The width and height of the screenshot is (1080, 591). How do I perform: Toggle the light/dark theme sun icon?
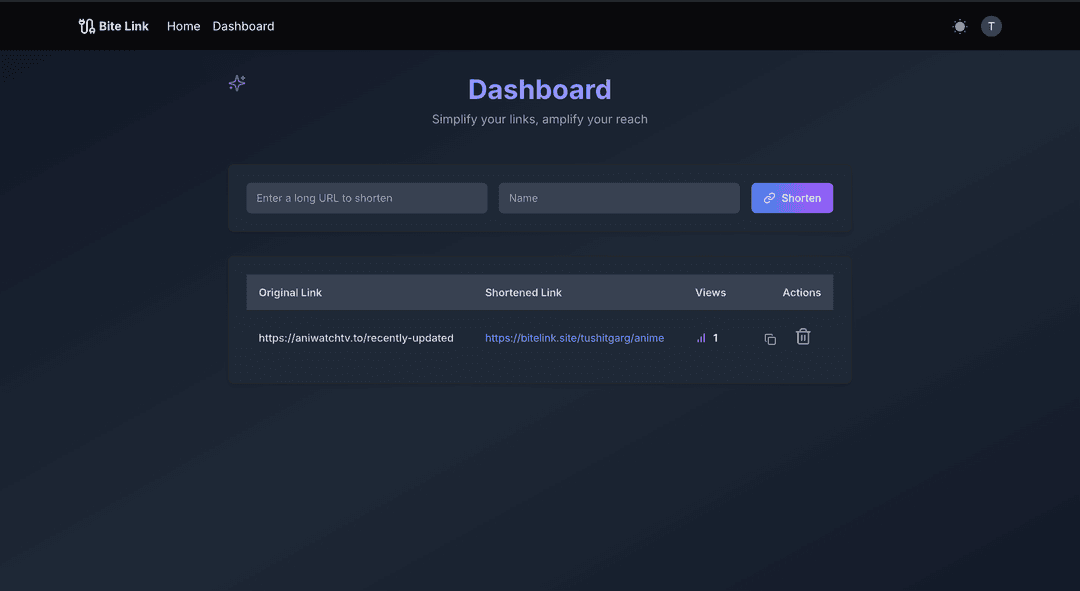pyautogui.click(x=960, y=27)
